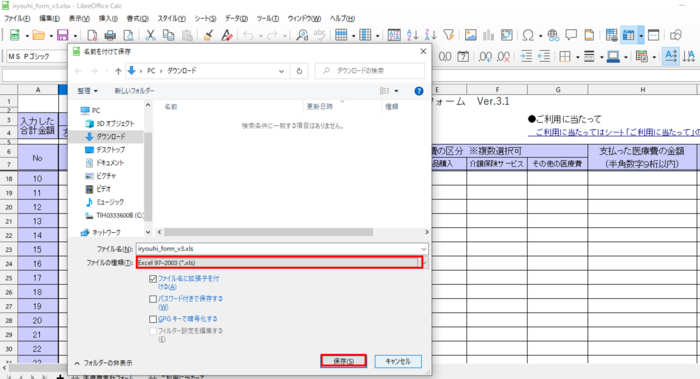Click the Insert Rows toolbar icon
This screenshot has width=700, height=379.
pos(341,35)
